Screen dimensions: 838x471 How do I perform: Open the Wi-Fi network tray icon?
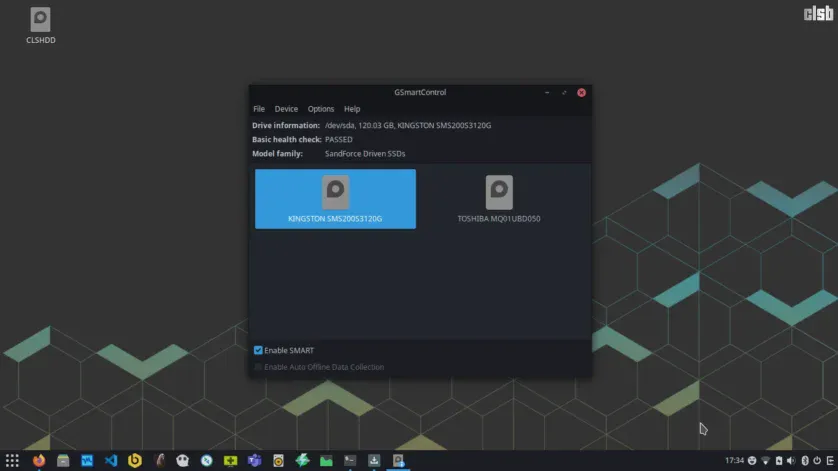(765, 461)
